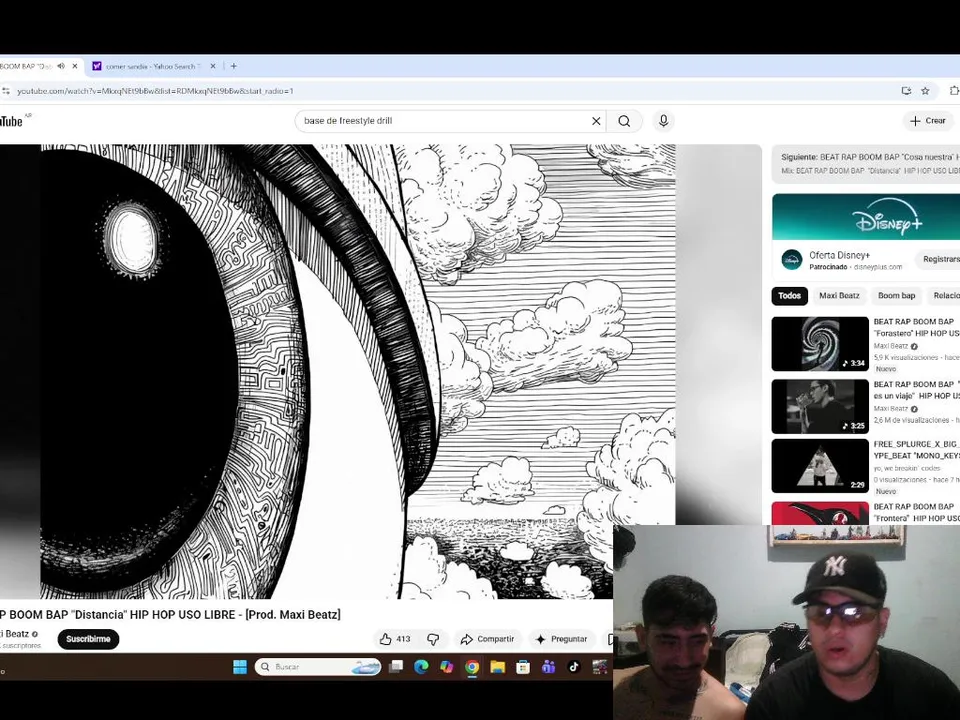This screenshot has height=720, width=960.
Task: Open a new browser tab
Action: click(x=233, y=66)
